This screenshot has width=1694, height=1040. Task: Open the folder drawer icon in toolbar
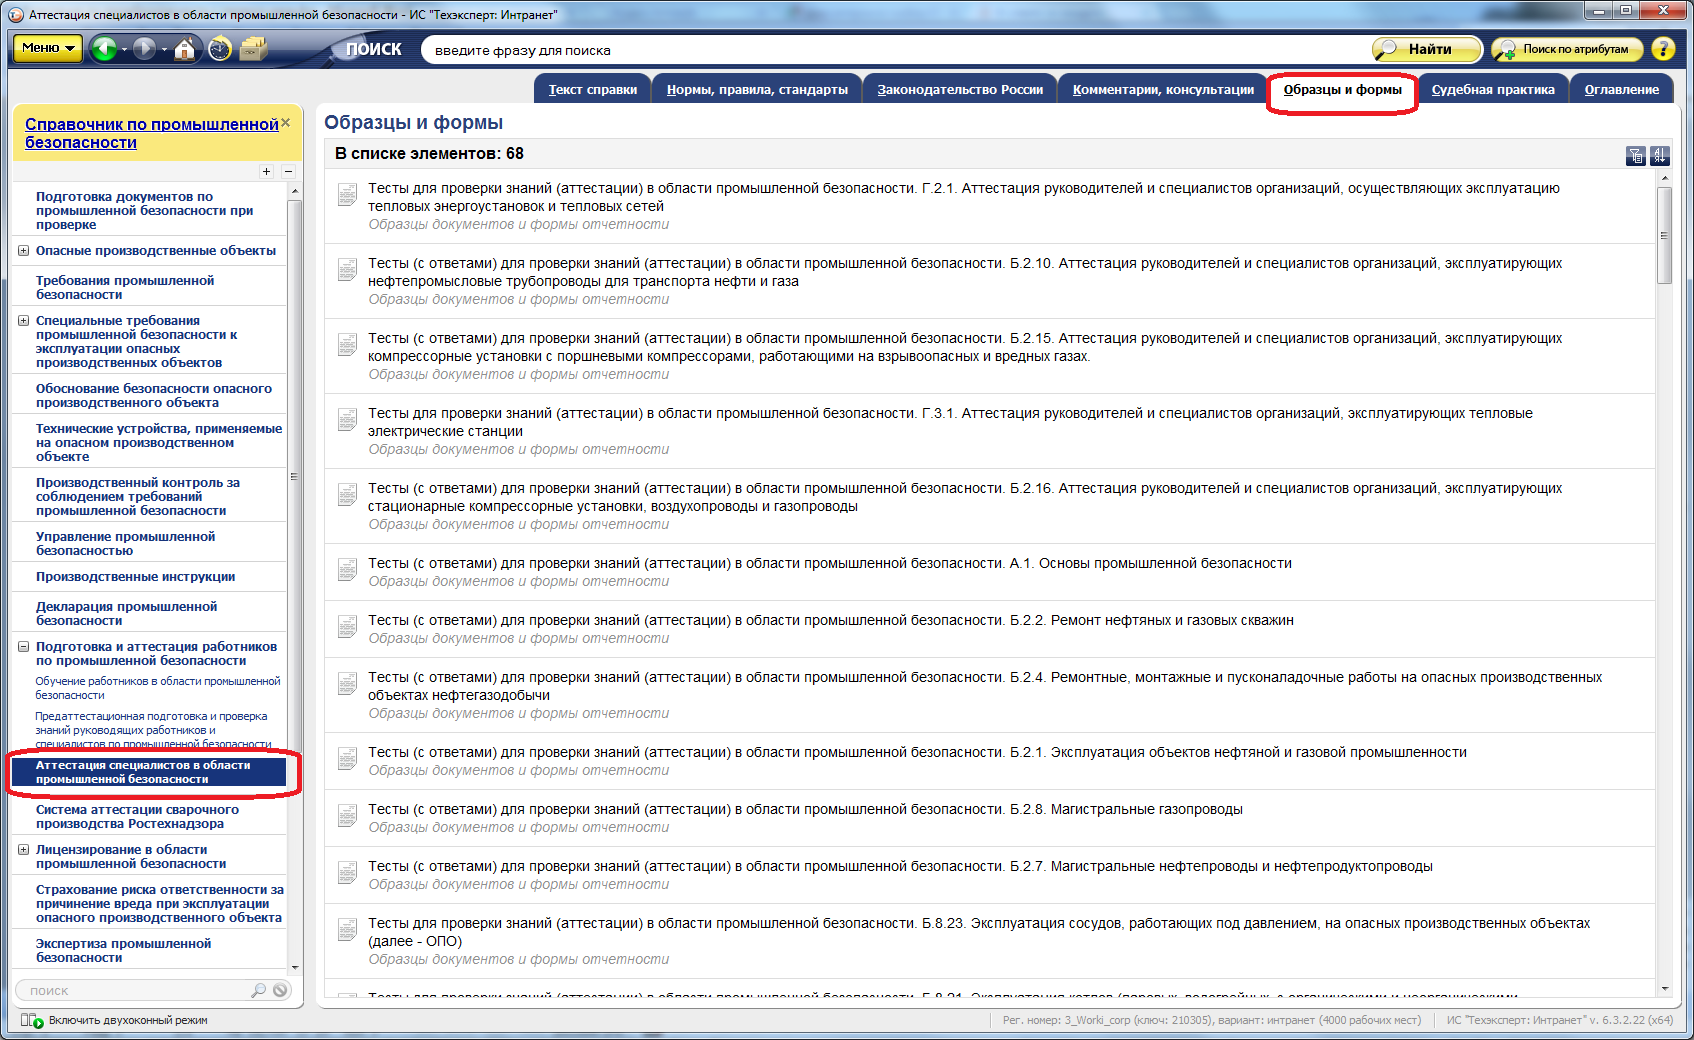[253, 48]
